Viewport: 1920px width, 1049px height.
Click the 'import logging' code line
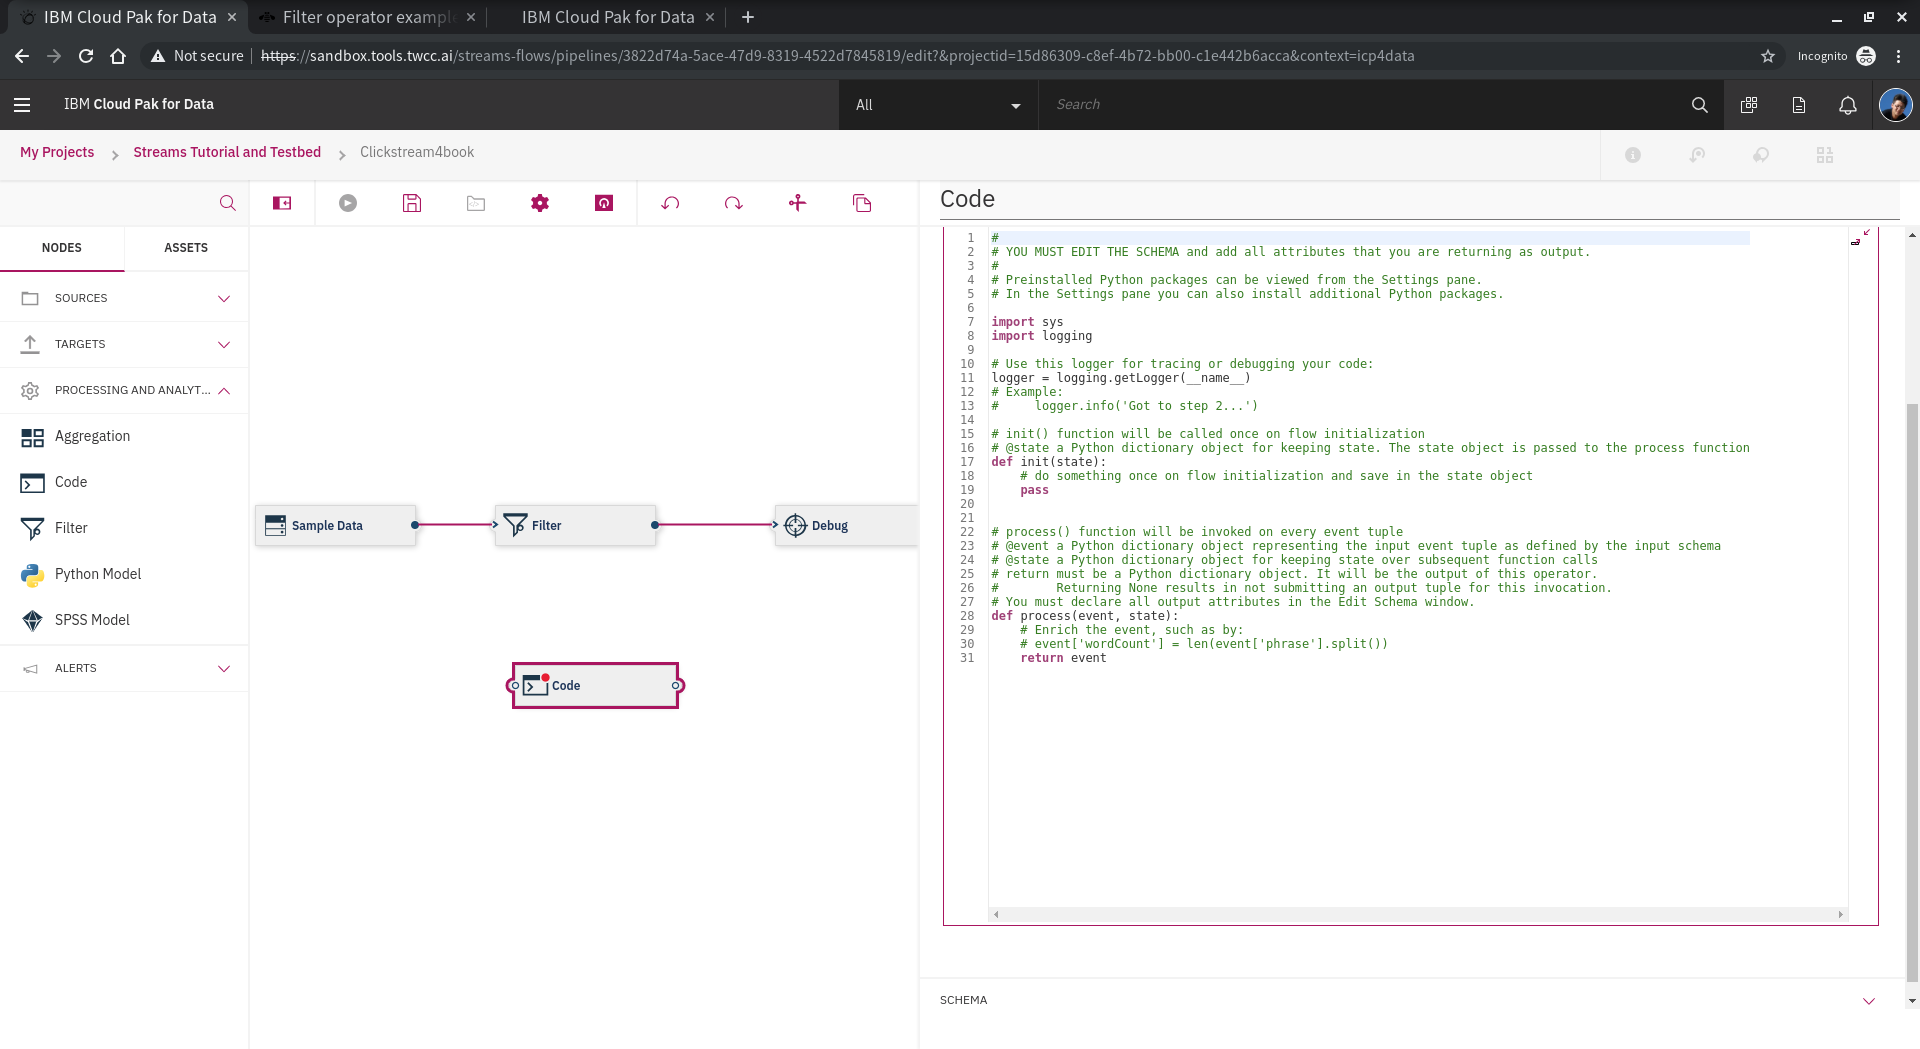(x=1041, y=336)
